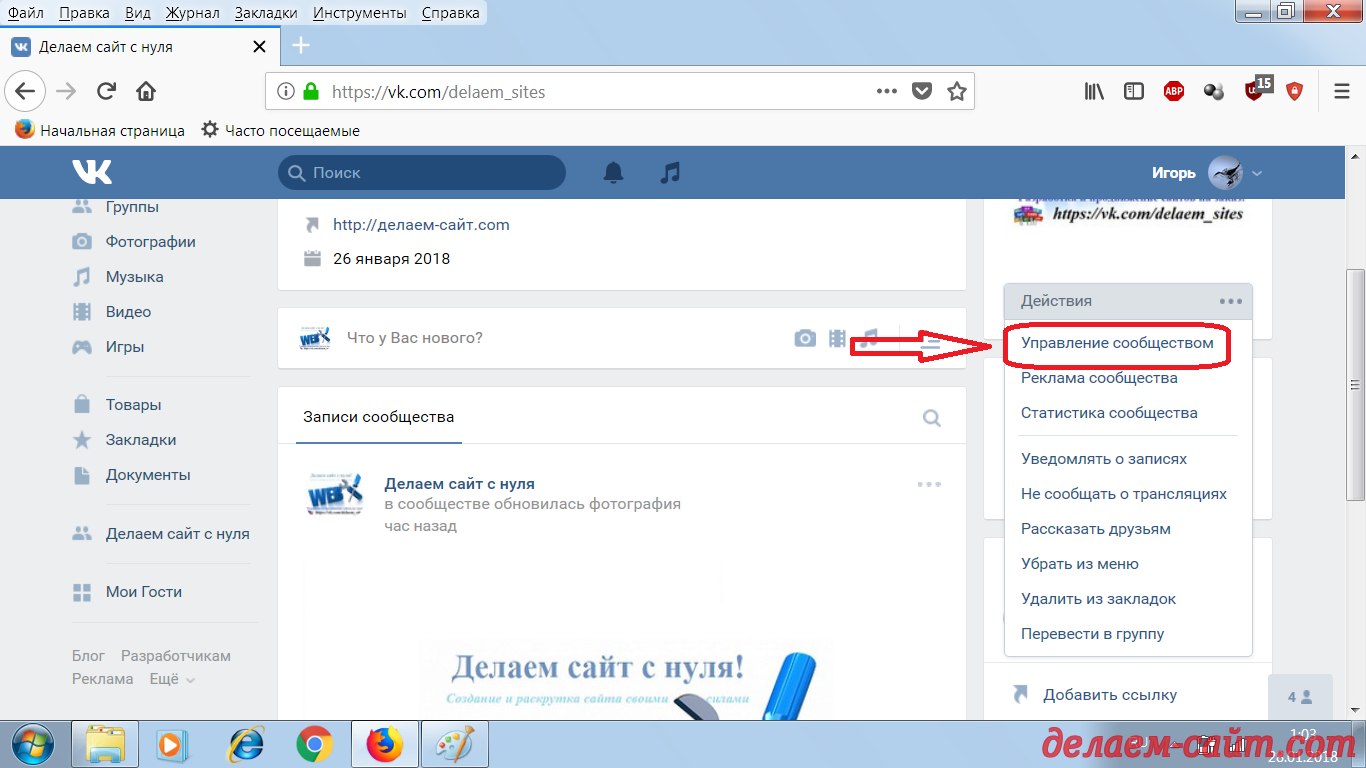Viewport: 1366px width, 768px height.
Task: Open the Начальная страница bookmark
Action: 100,130
